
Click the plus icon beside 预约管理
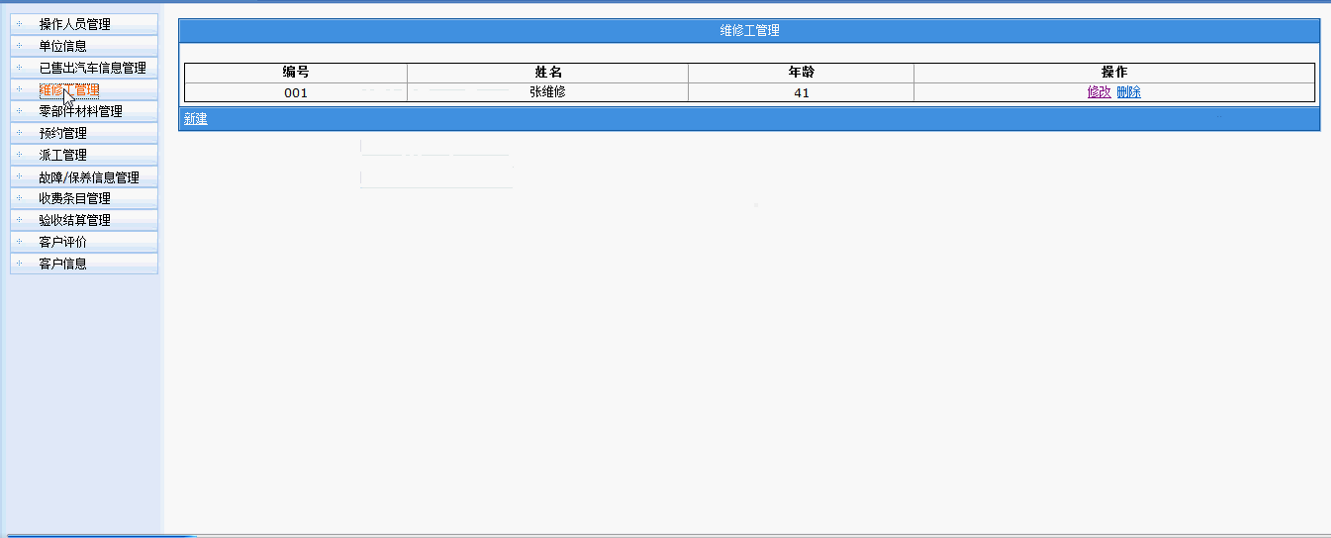(x=19, y=133)
